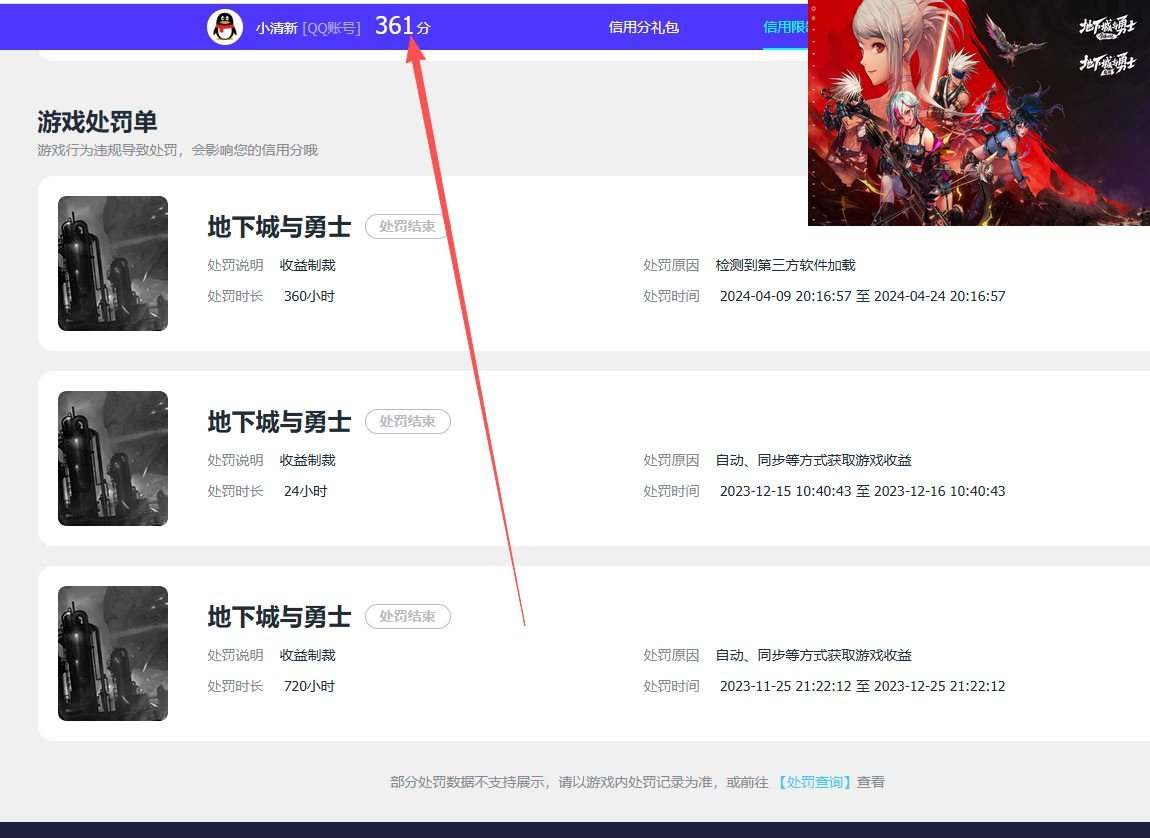Viewport: 1150px width, 838px height.
Task: Click the 720小时 duration value
Action: pos(310,686)
